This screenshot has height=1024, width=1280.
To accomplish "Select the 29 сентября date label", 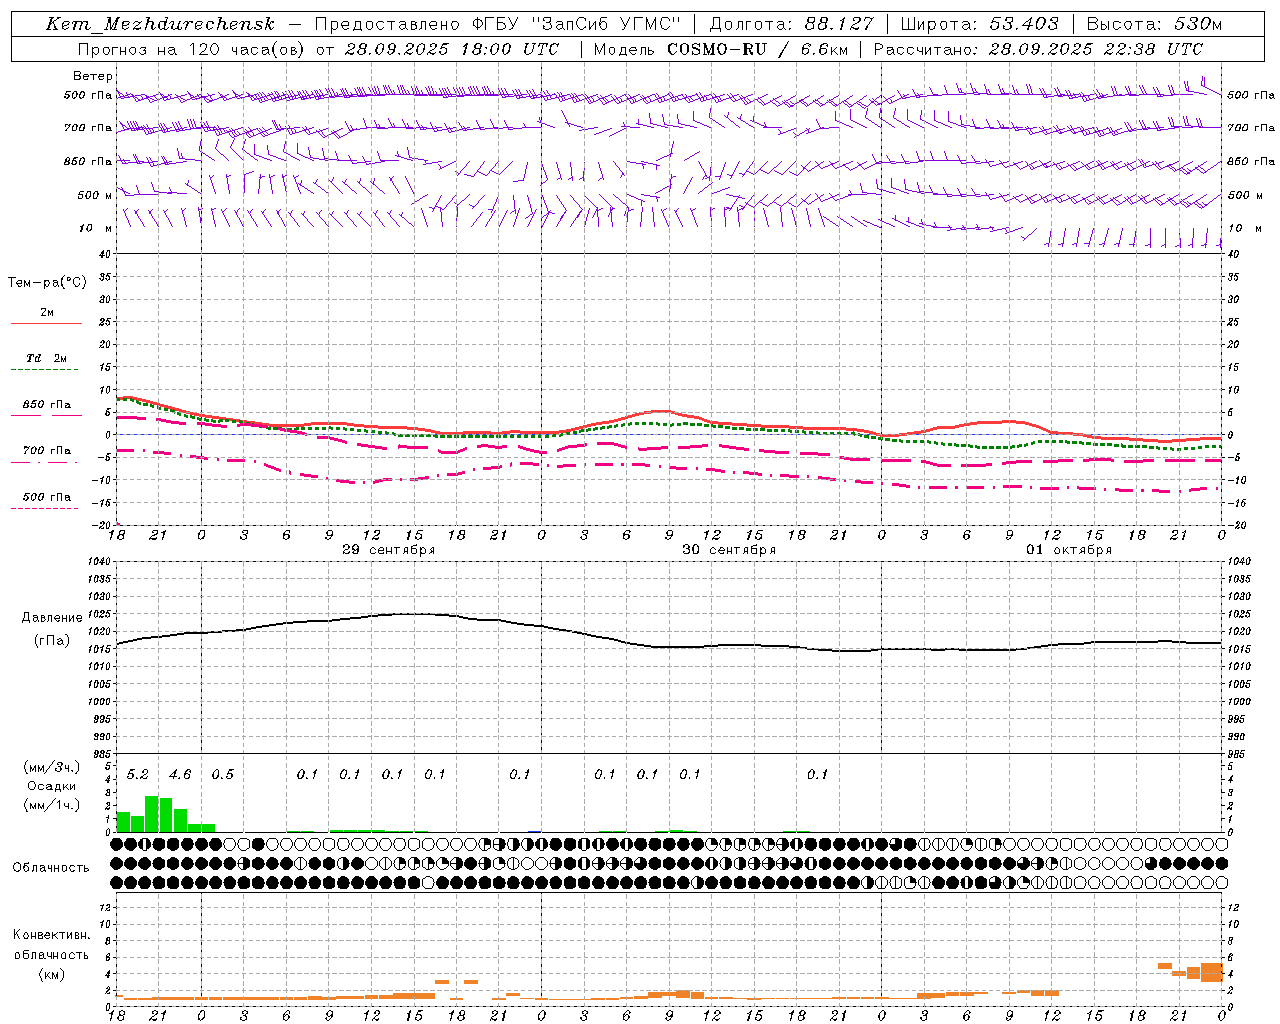I will [388, 550].
